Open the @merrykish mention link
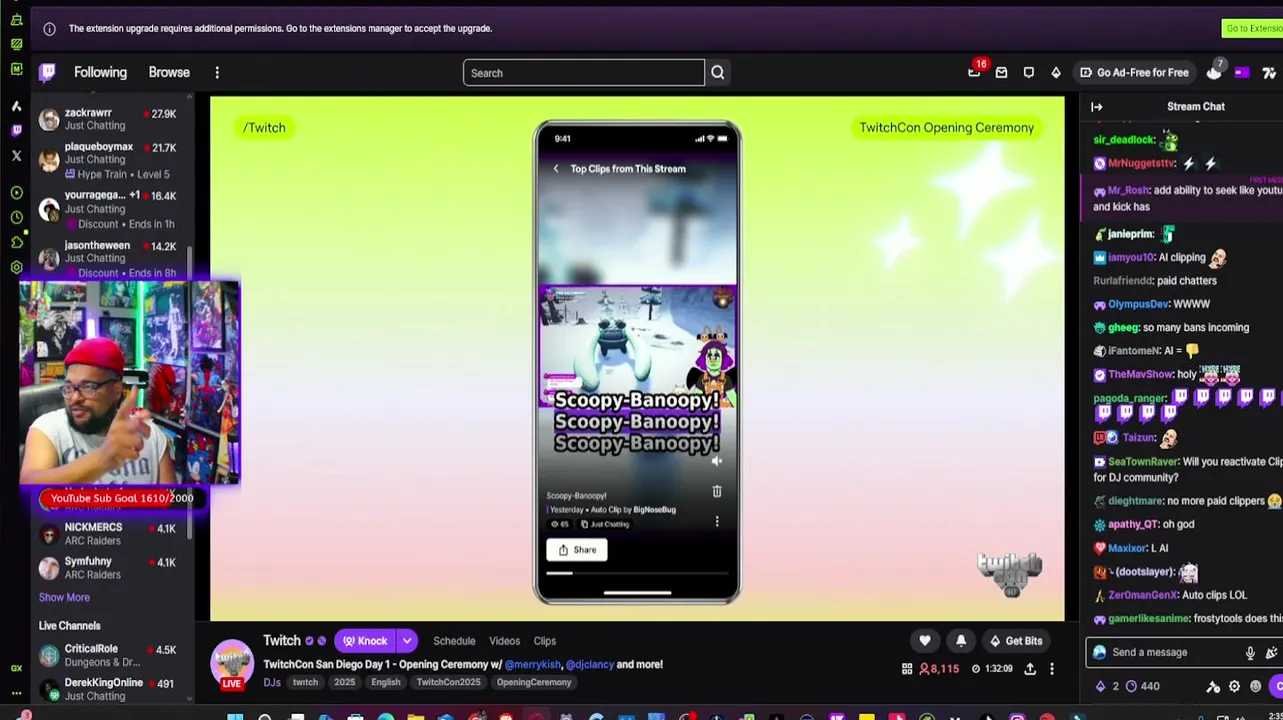Viewport: 1283px width, 720px height. [x=533, y=664]
